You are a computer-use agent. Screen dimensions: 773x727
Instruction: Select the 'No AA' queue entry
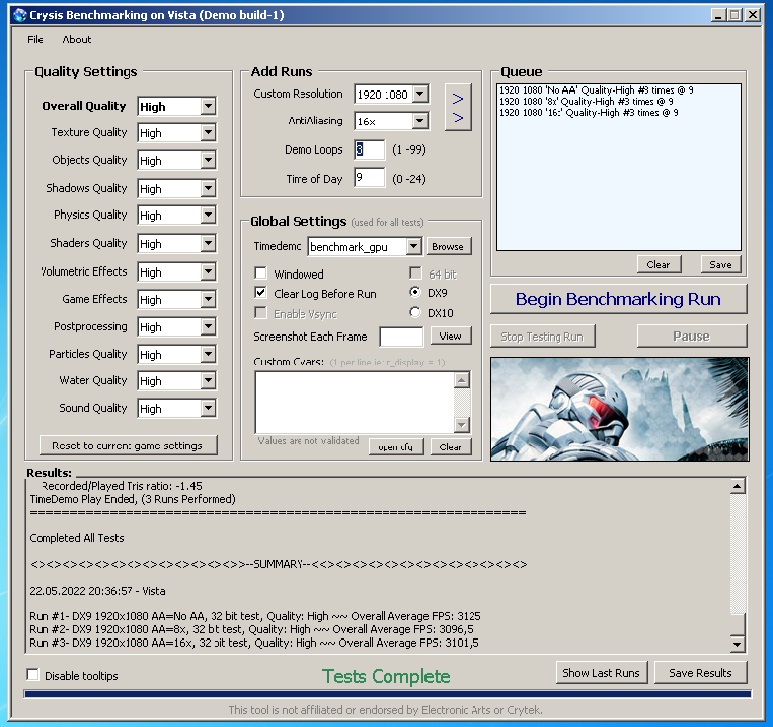[596, 90]
